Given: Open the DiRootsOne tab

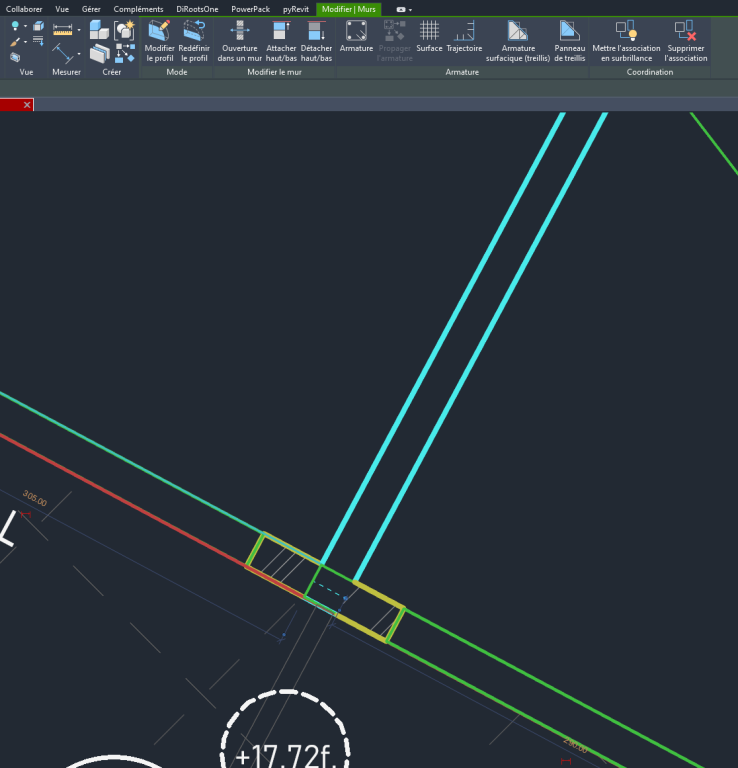Looking at the screenshot, I should tap(197, 9).
